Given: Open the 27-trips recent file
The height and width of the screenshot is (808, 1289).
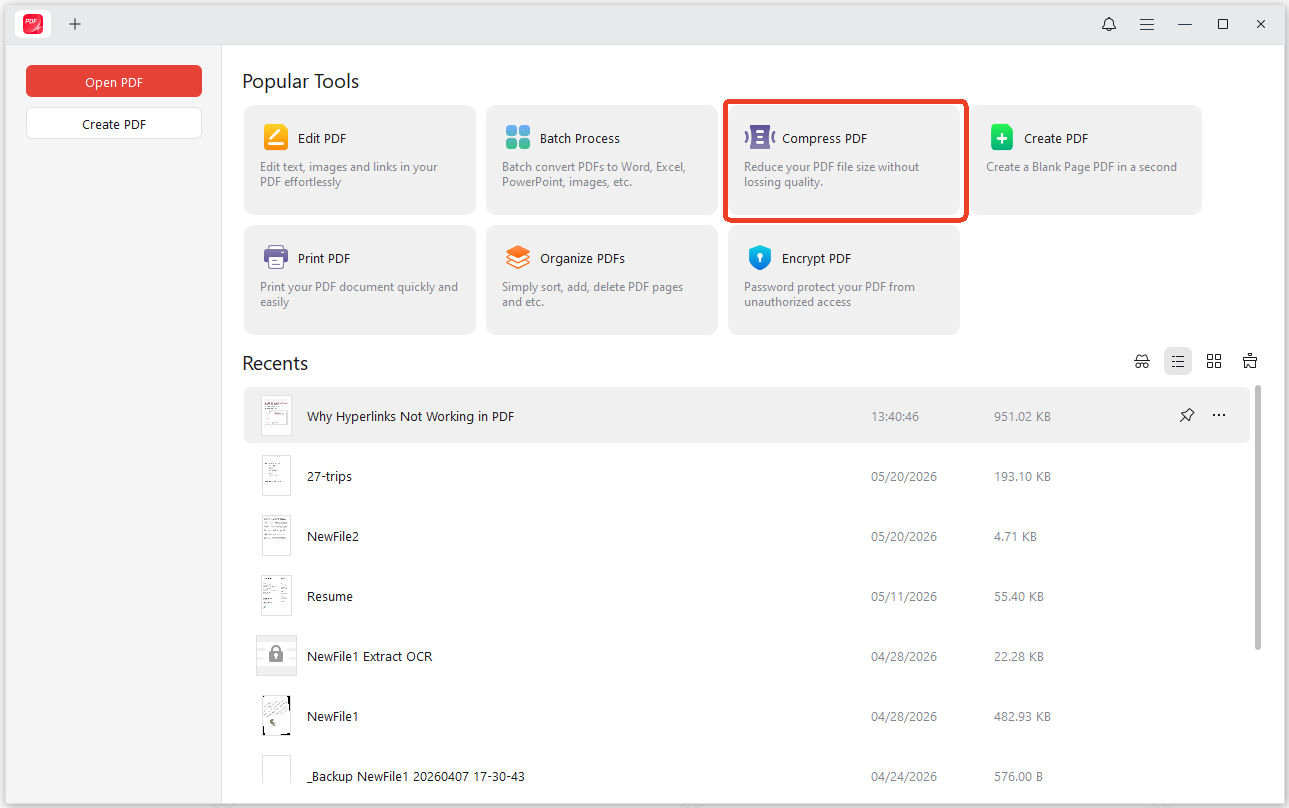Looking at the screenshot, I should 747,476.
